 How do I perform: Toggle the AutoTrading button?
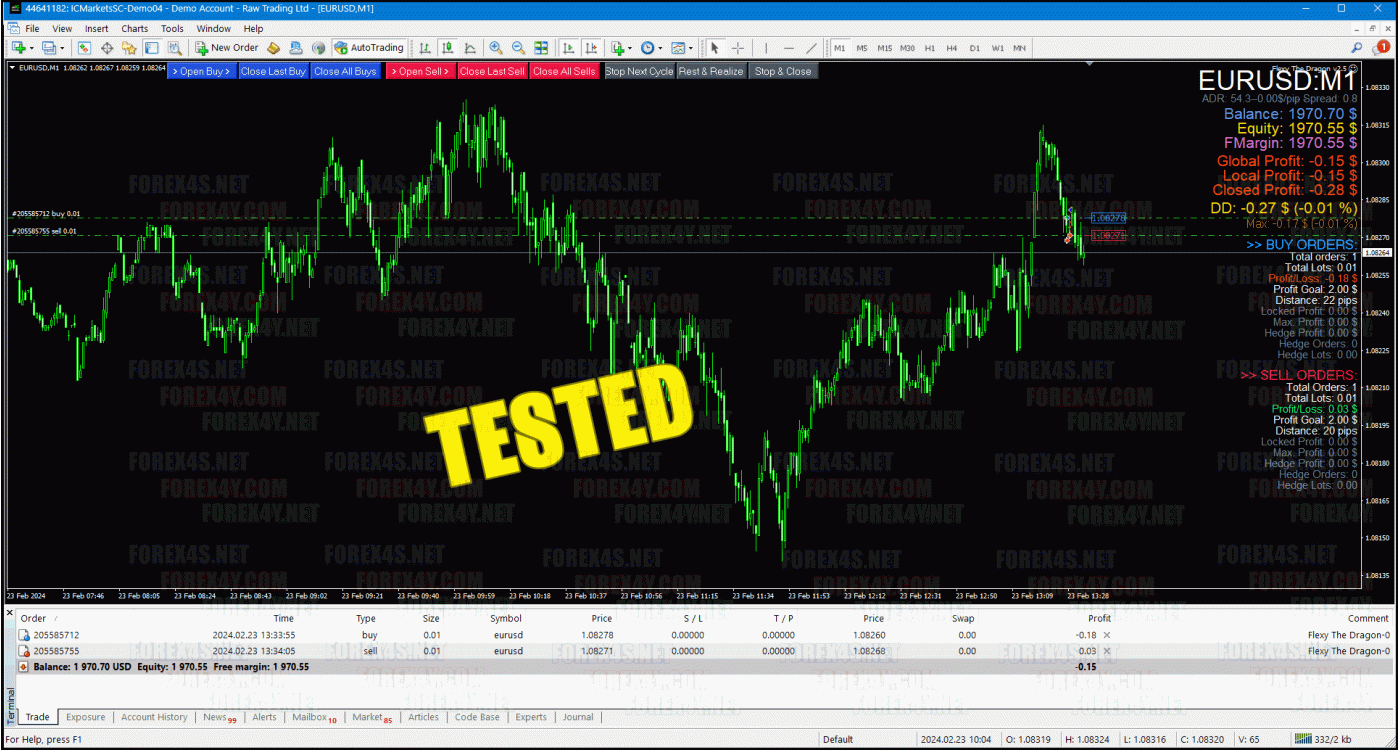(369, 48)
